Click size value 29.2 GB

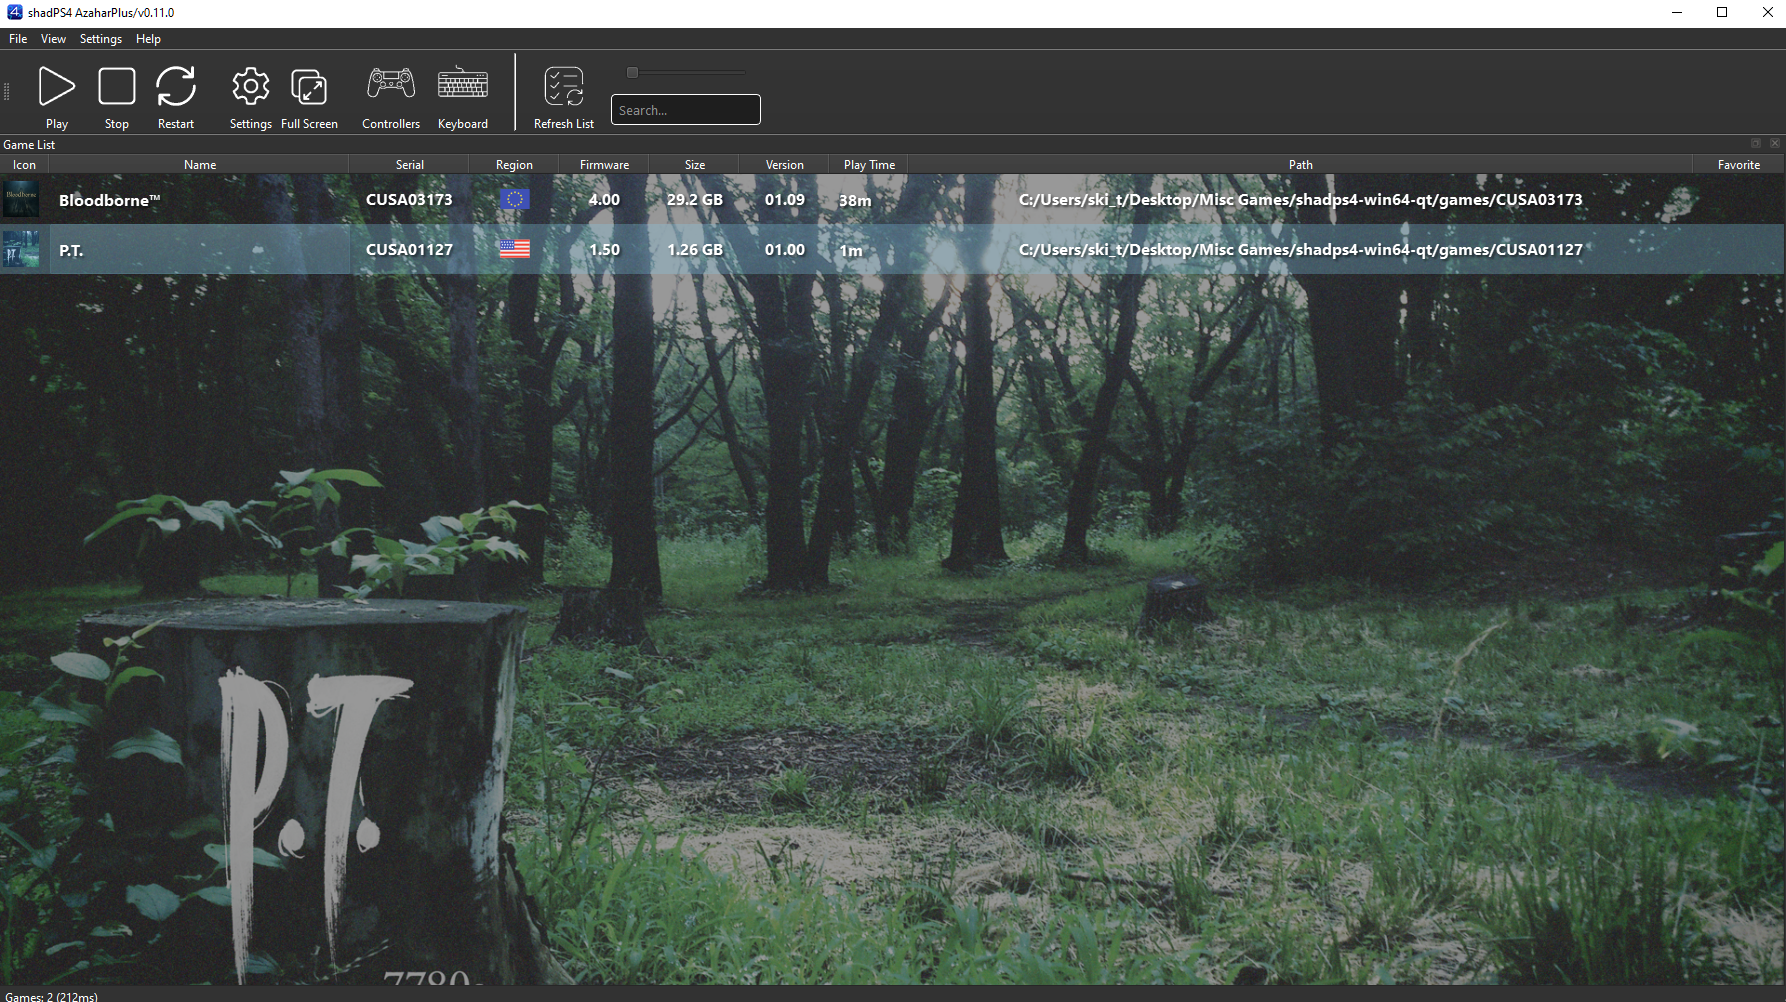pos(695,199)
